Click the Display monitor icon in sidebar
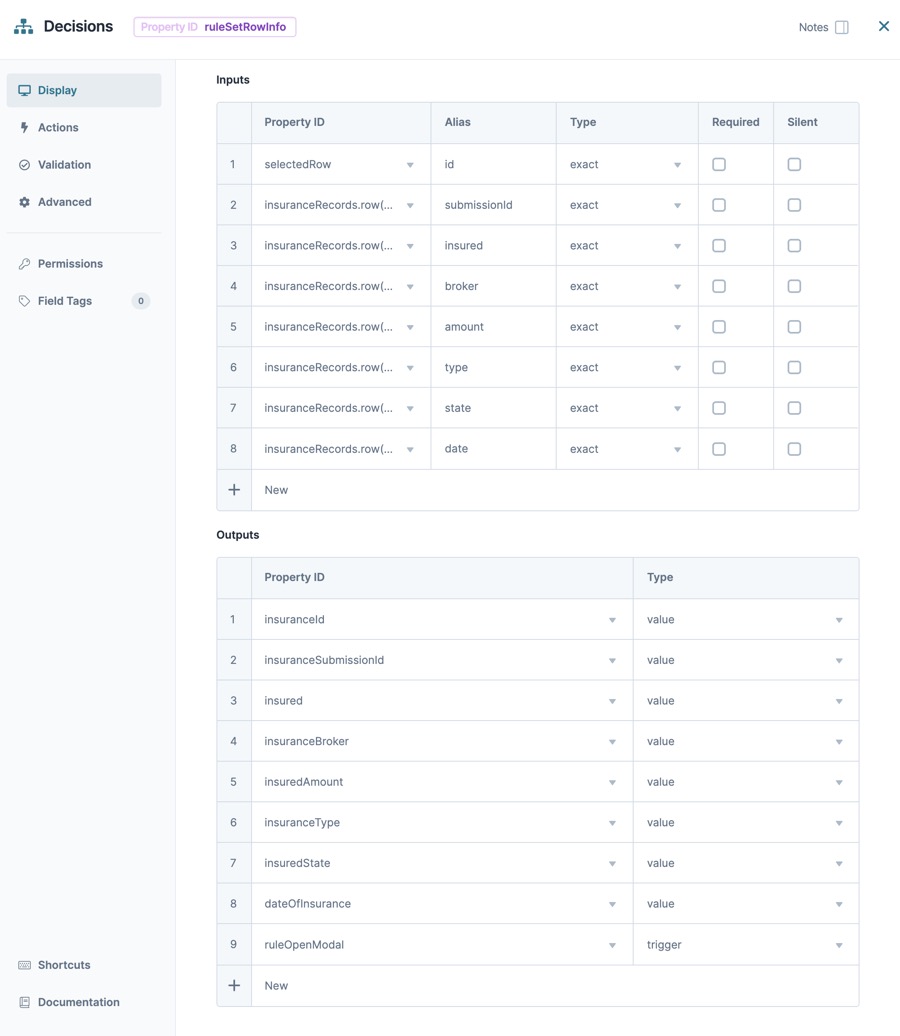The height and width of the screenshot is (1036, 900). click(24, 91)
